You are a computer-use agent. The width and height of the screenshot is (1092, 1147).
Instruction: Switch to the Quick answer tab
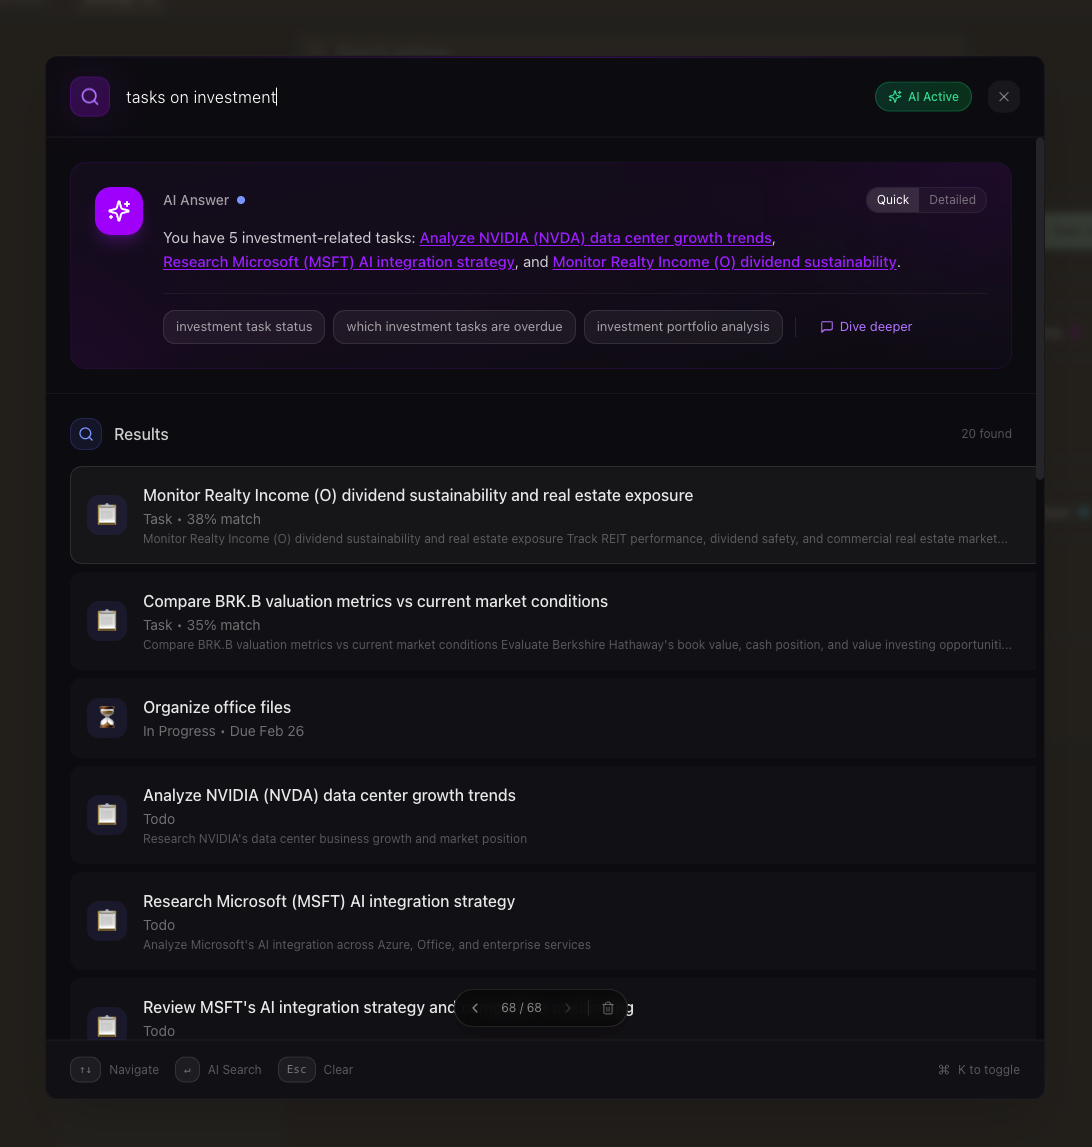click(x=892, y=200)
